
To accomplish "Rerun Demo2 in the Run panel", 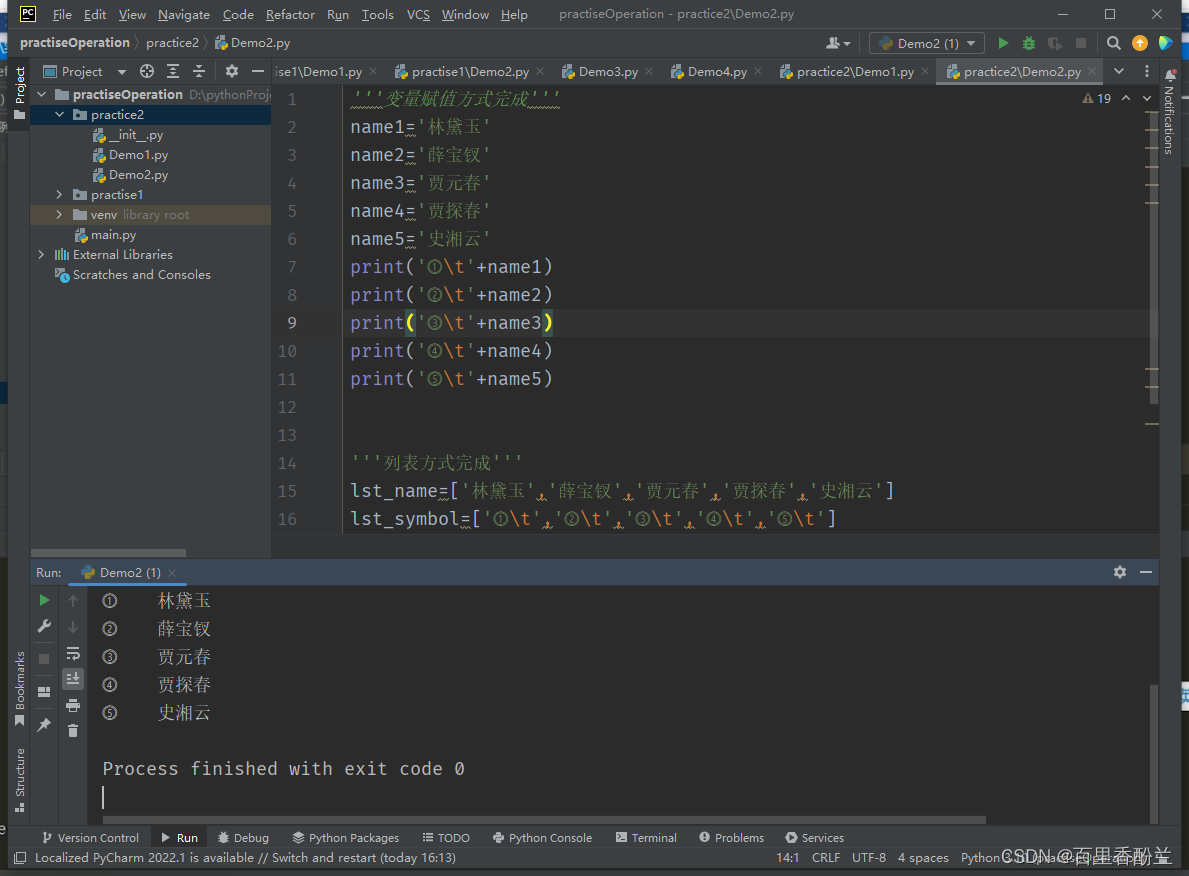I will [44, 600].
